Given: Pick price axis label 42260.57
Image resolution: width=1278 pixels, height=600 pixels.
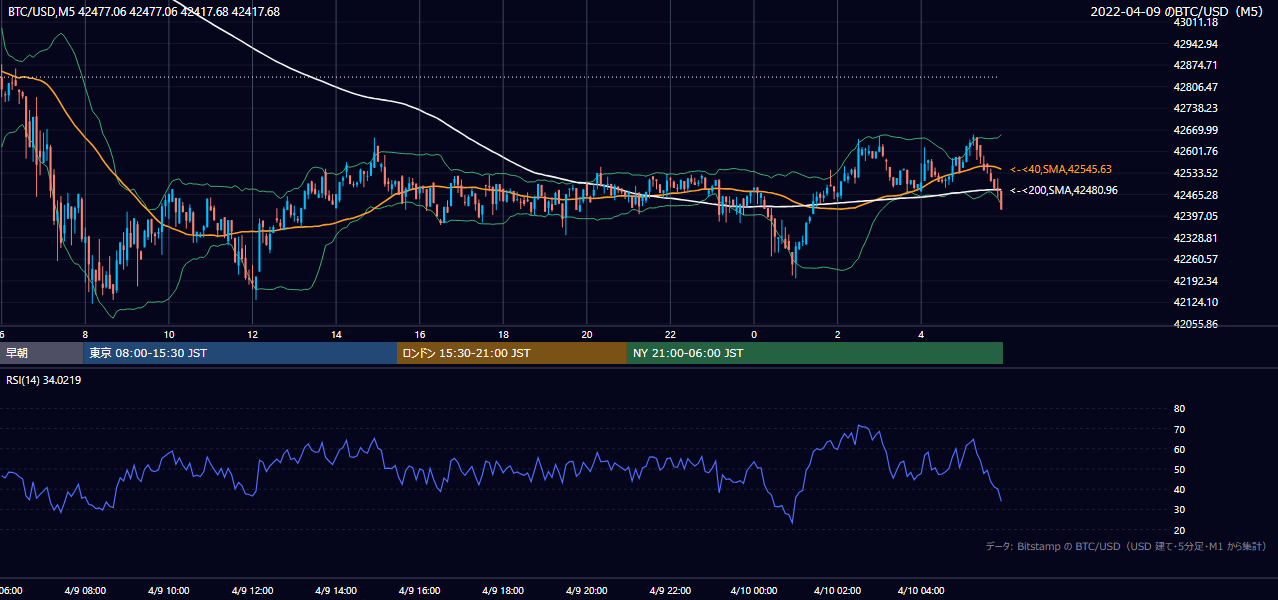Looking at the screenshot, I should [1196, 259].
